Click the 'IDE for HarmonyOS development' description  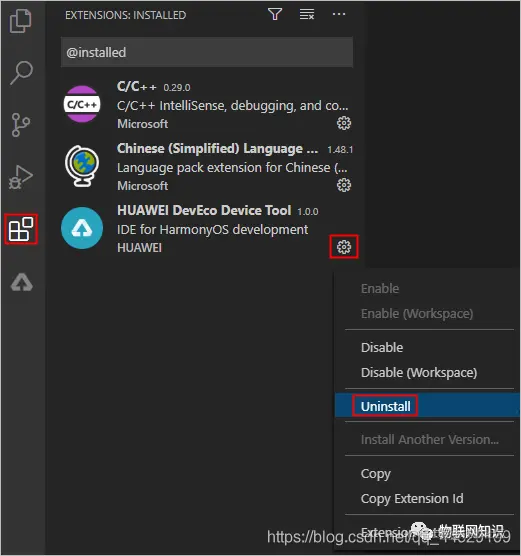tap(212, 229)
